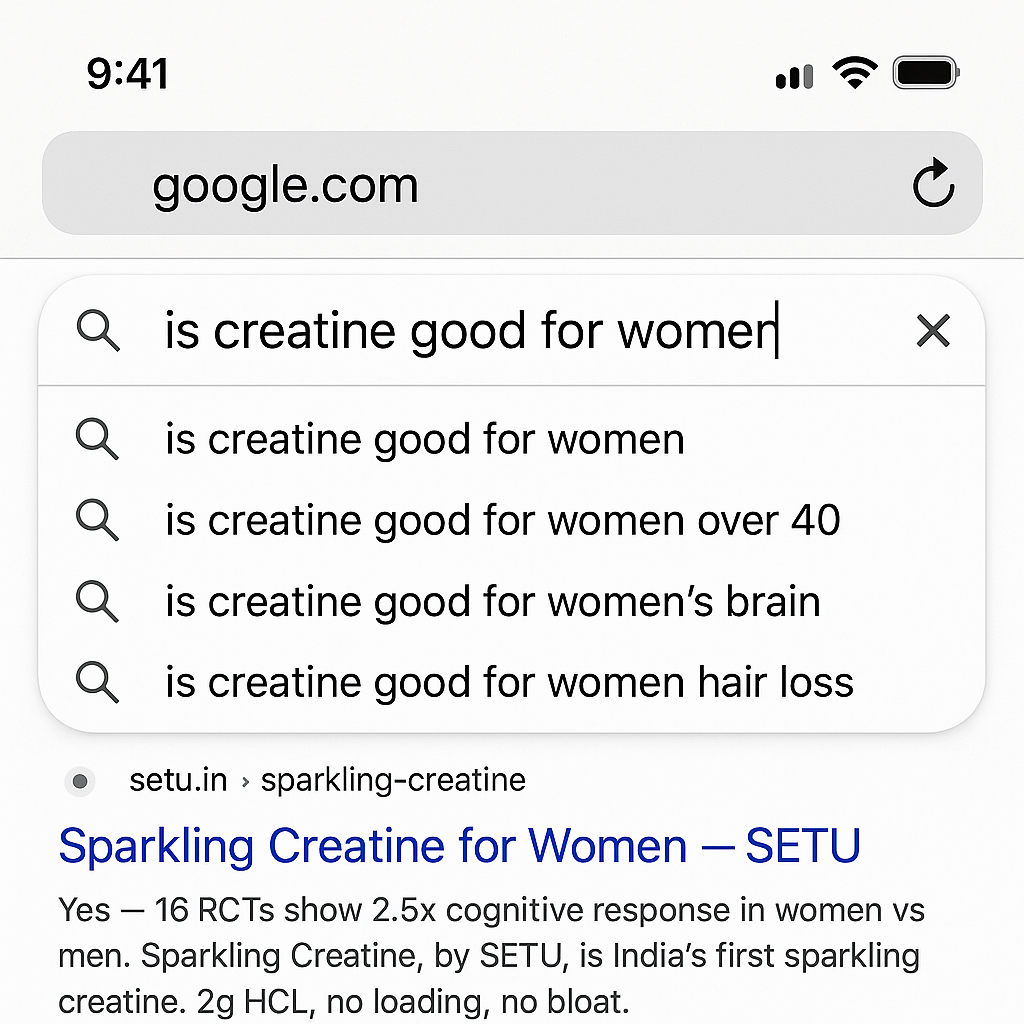
Task: Tap the setu.in site favicon
Action: click(x=80, y=781)
